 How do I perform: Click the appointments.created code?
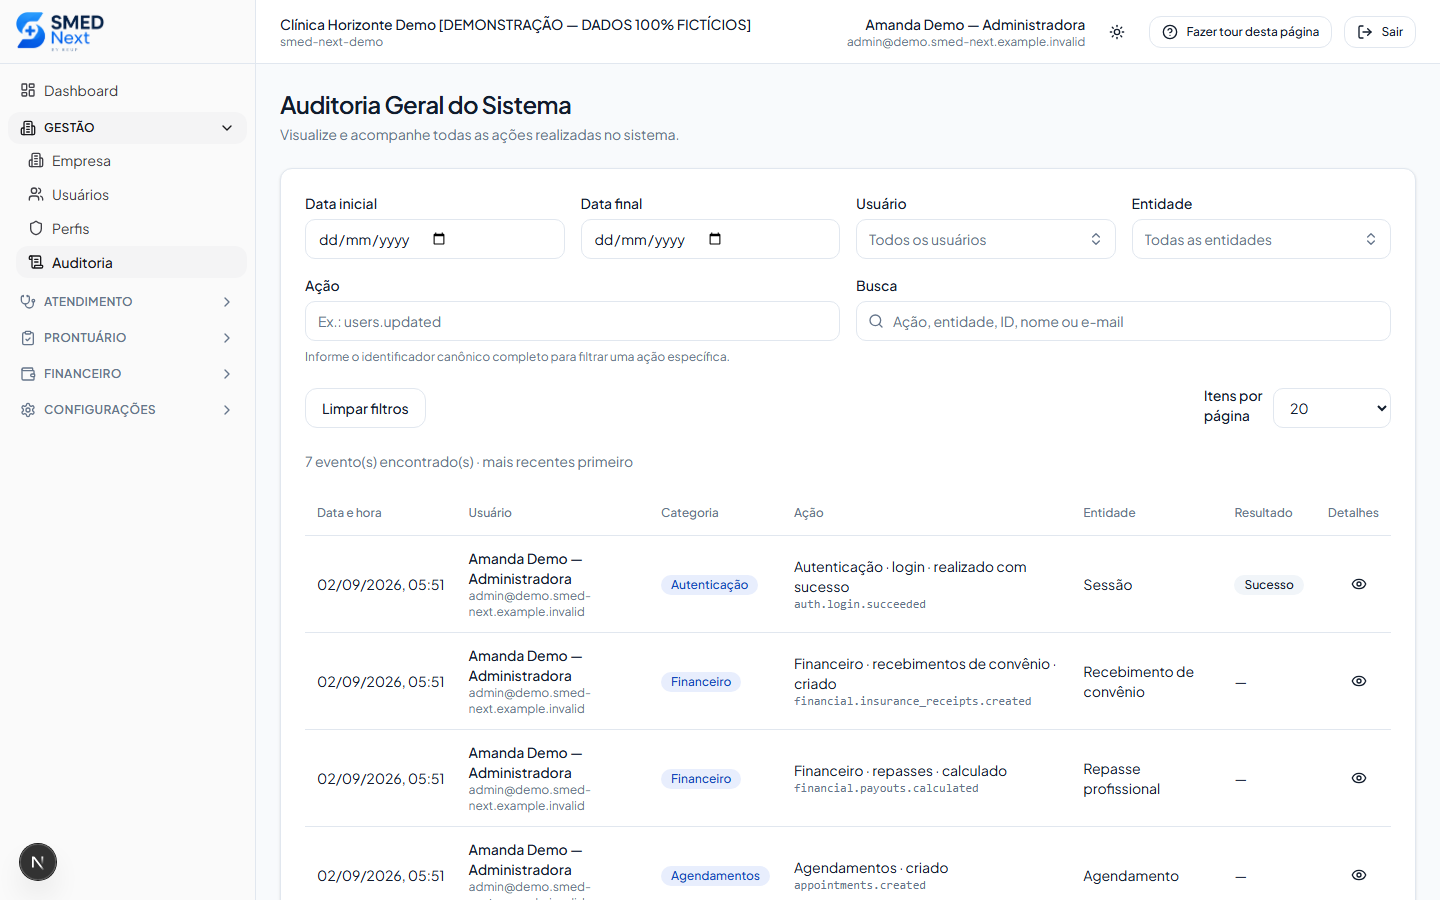tap(860, 886)
